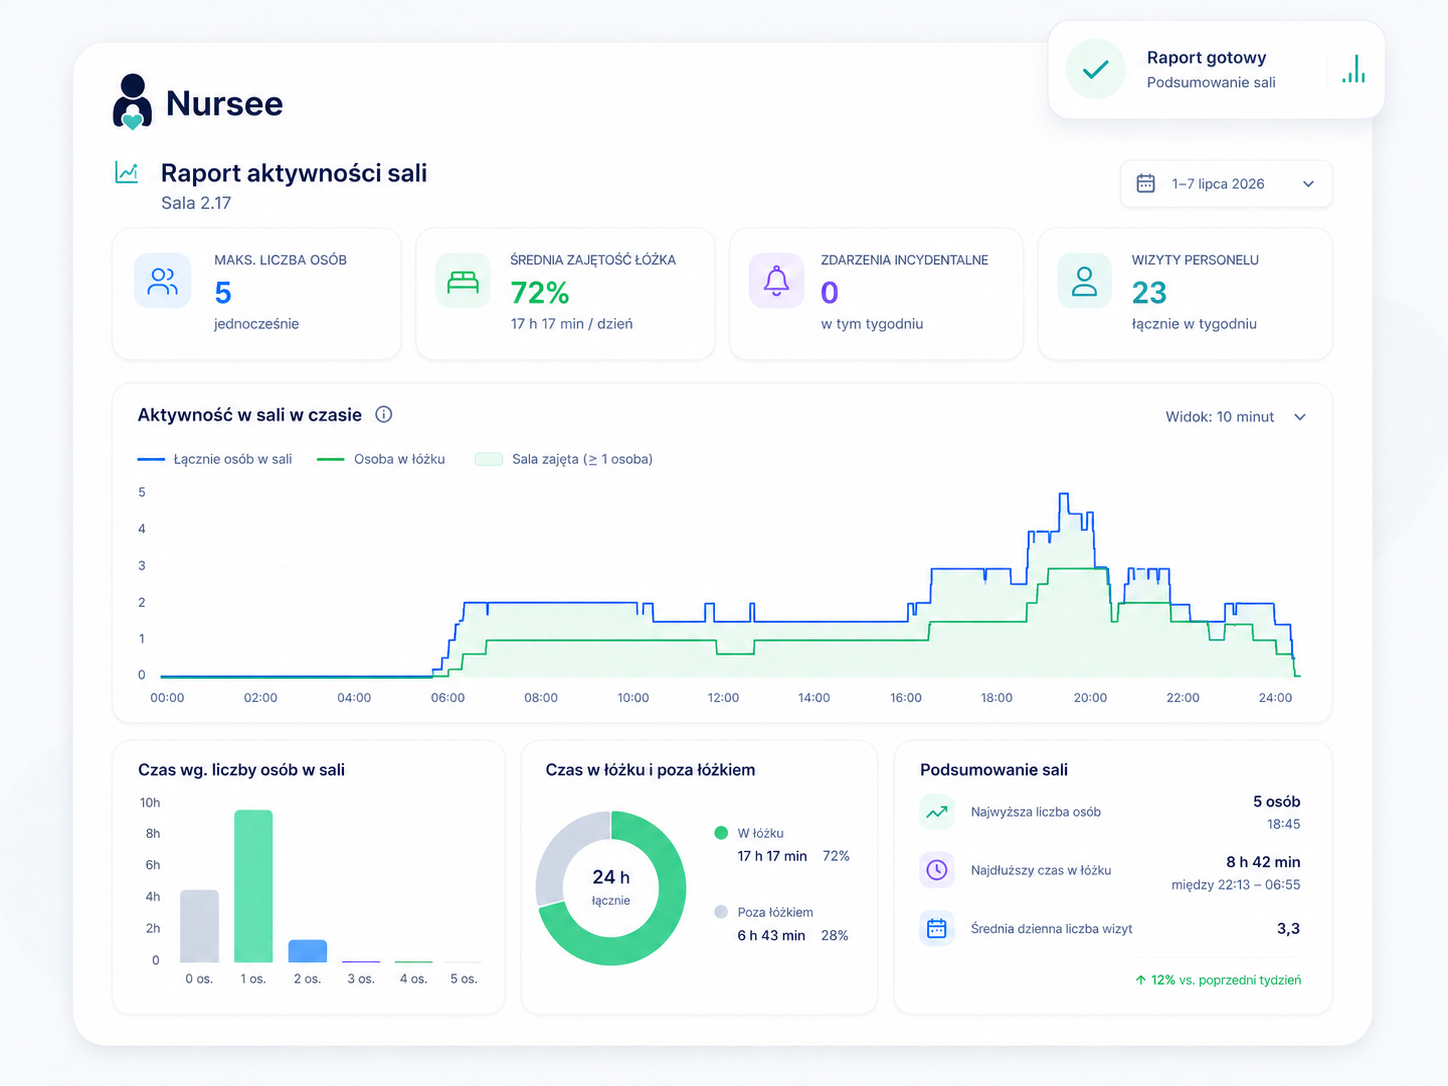This screenshot has width=1448, height=1086.
Task: Click the bed icon on Średnia zajętość łóżka card
Action: pyautogui.click(x=463, y=281)
